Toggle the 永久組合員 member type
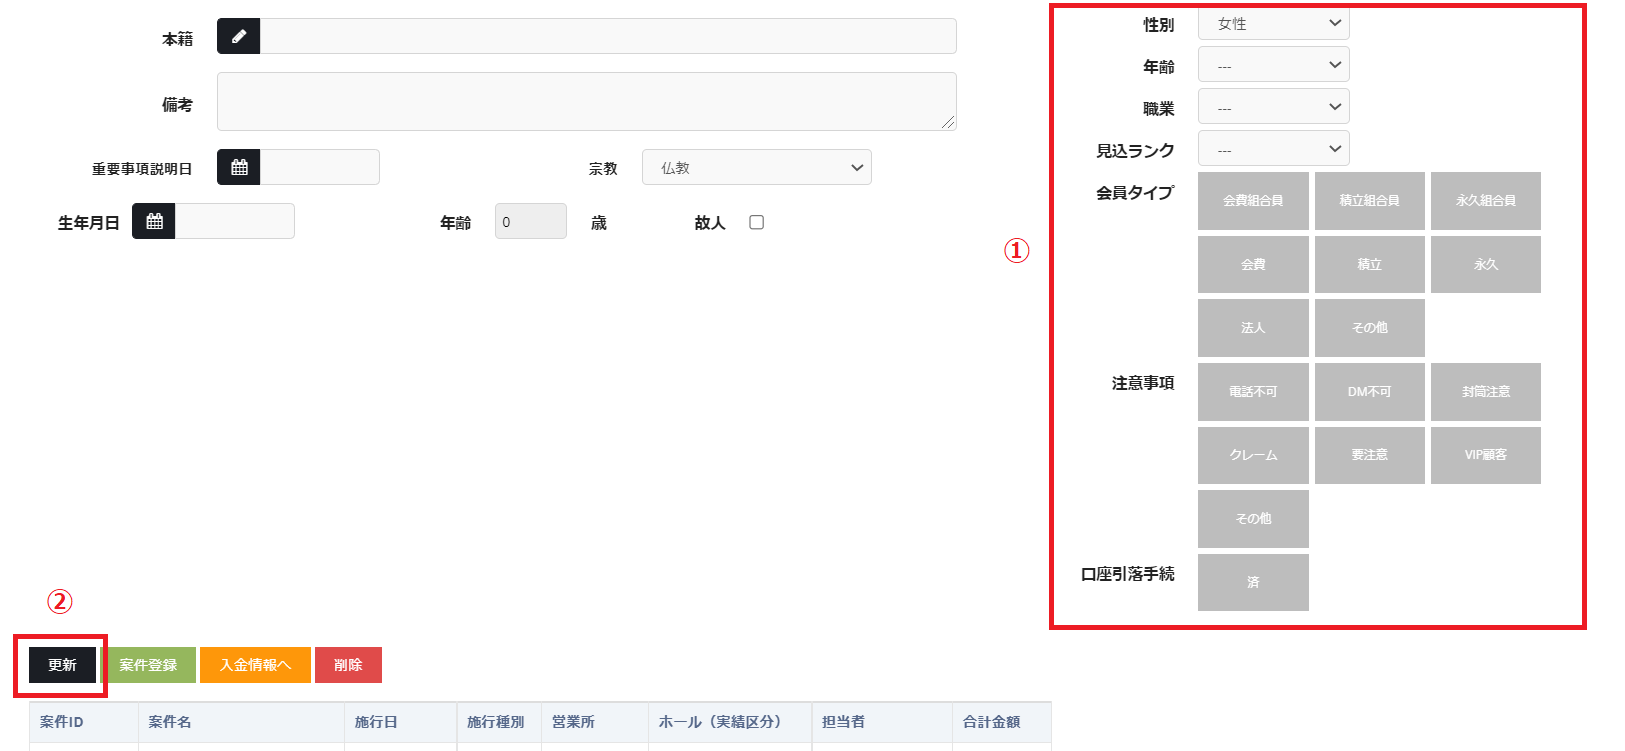Image resolution: width=1625 pixels, height=751 pixels. click(1485, 201)
